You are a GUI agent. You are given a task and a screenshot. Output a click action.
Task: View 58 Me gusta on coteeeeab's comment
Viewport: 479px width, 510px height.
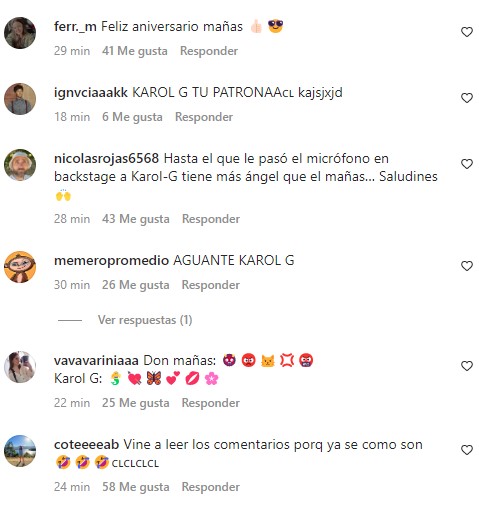(136, 487)
